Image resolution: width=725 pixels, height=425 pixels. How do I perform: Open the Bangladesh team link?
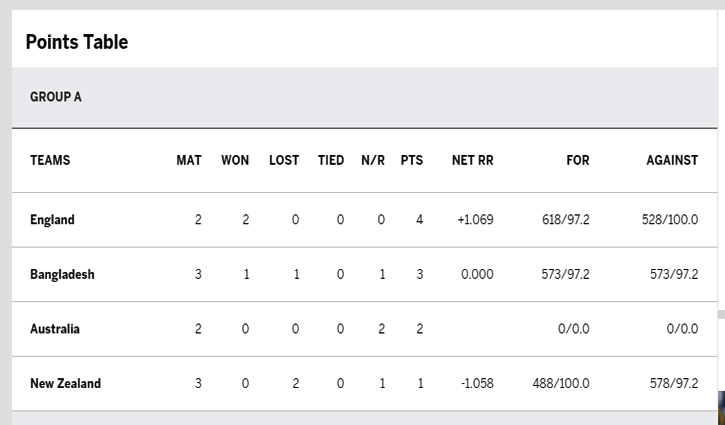tap(62, 274)
